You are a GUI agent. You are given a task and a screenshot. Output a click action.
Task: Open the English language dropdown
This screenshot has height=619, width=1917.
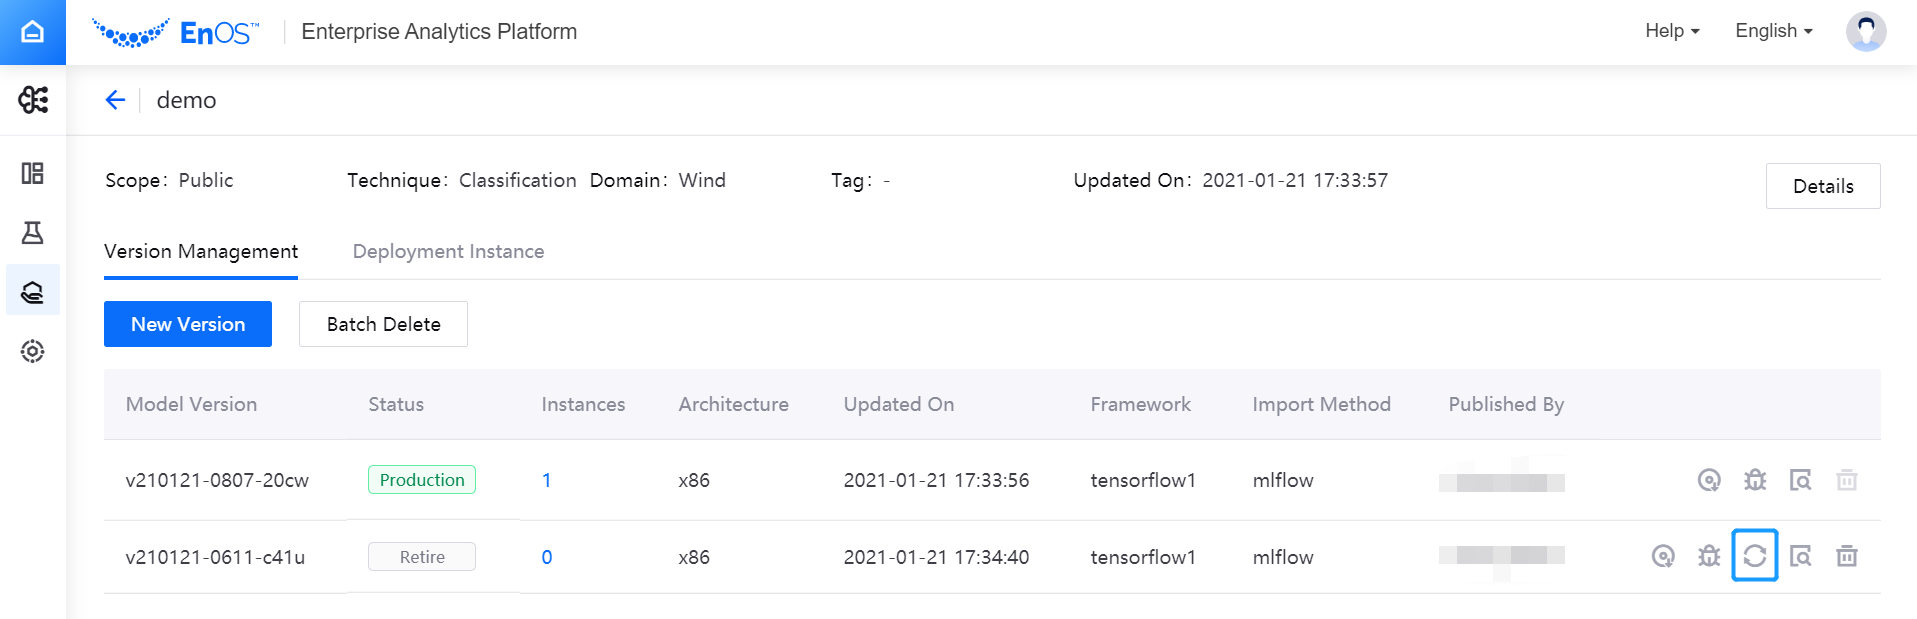[1773, 31]
